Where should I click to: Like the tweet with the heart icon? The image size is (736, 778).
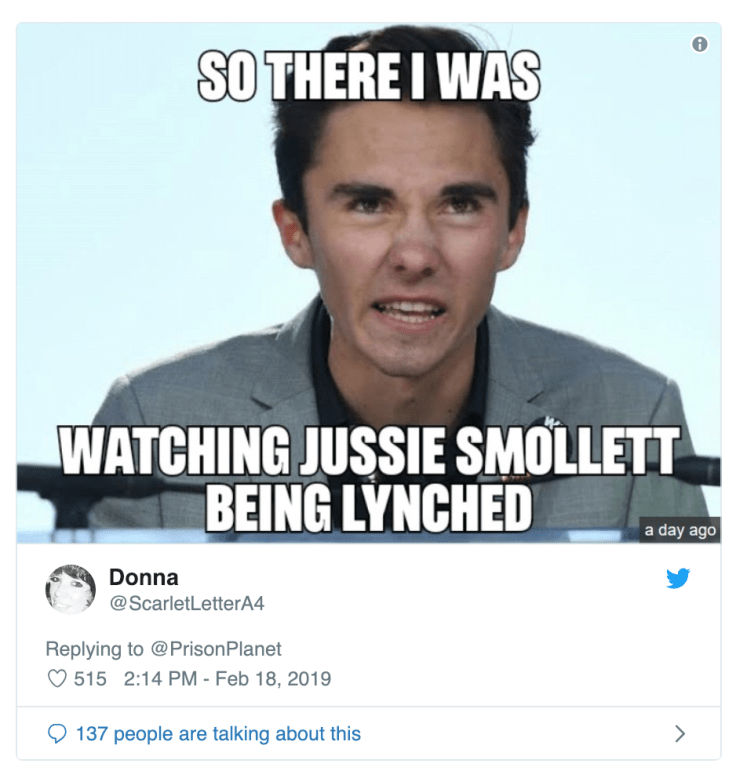tap(56, 679)
